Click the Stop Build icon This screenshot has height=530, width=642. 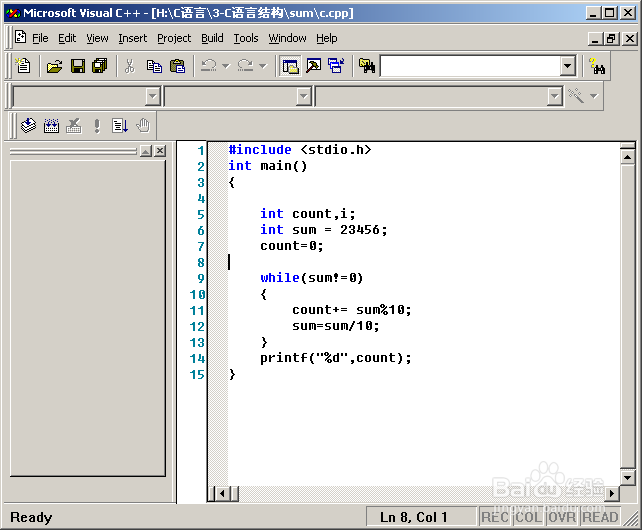point(74,126)
